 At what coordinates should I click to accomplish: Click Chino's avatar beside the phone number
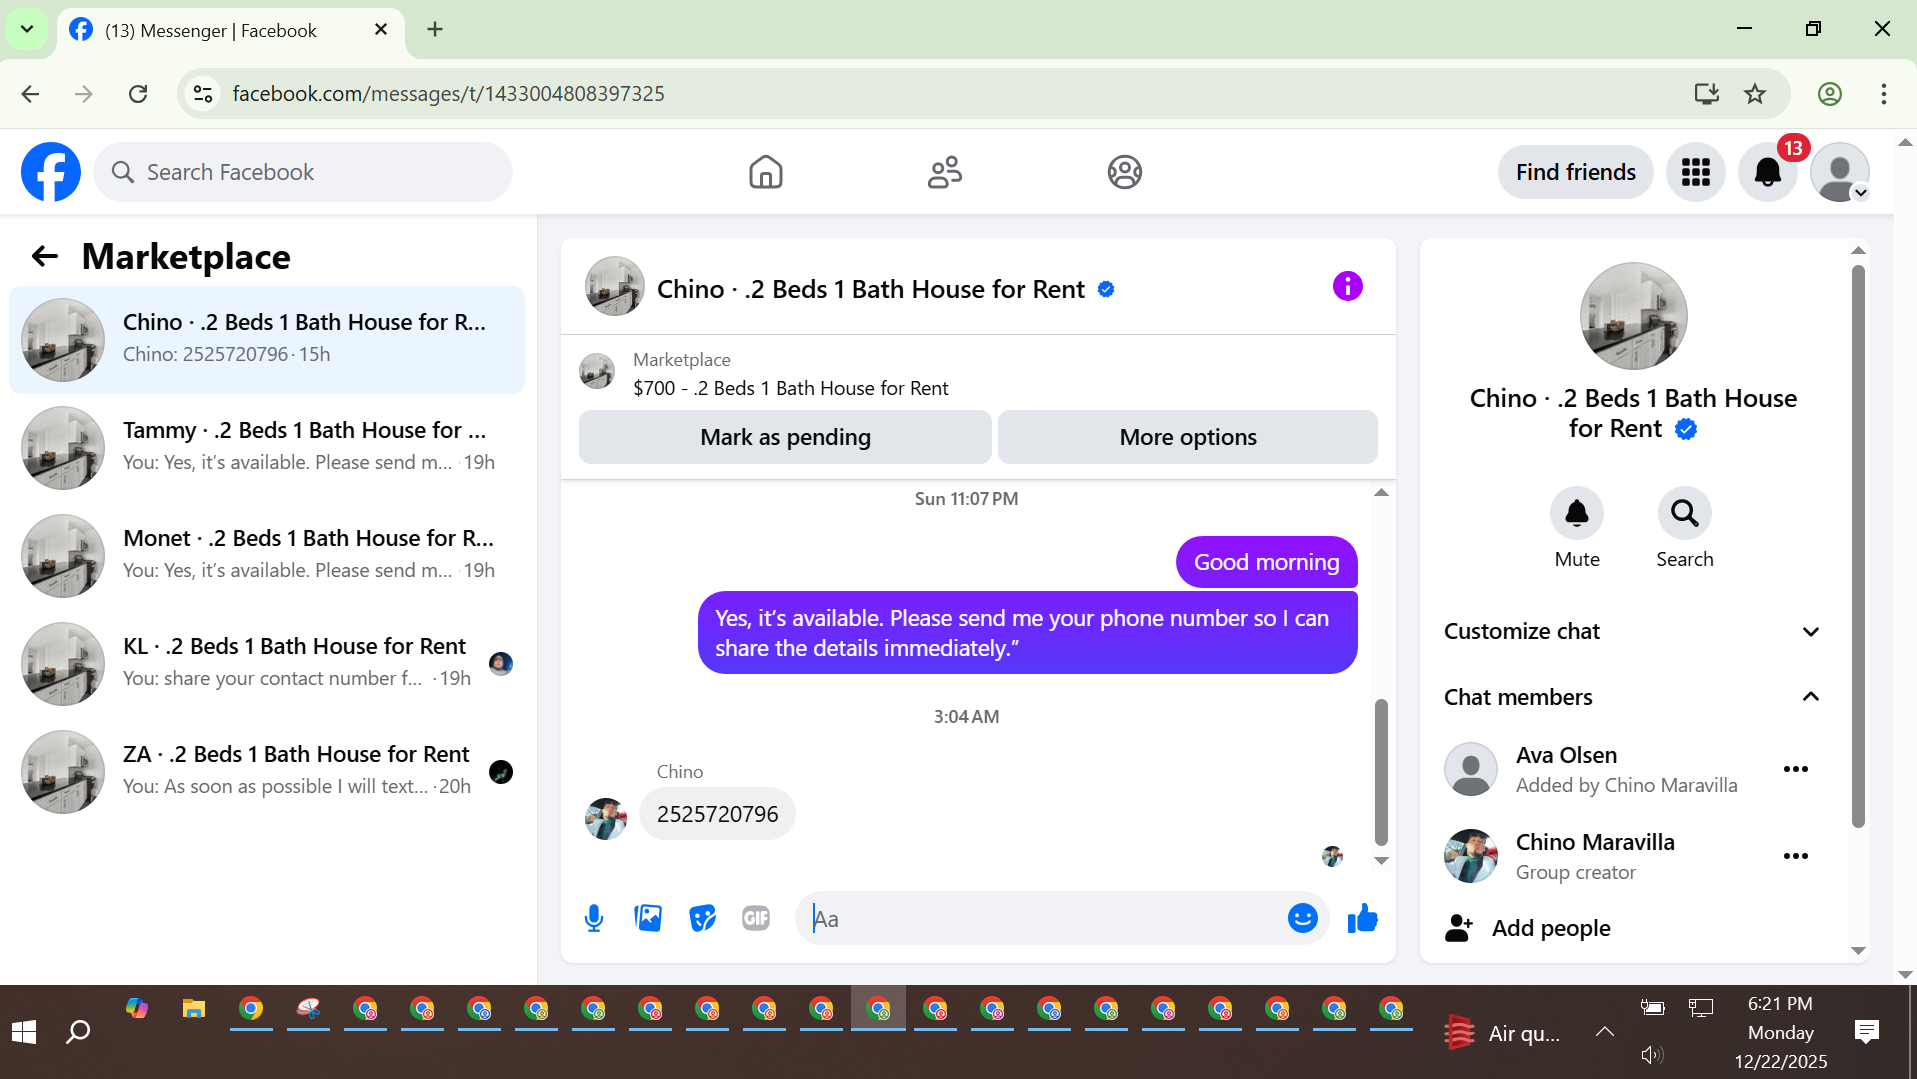click(x=606, y=818)
